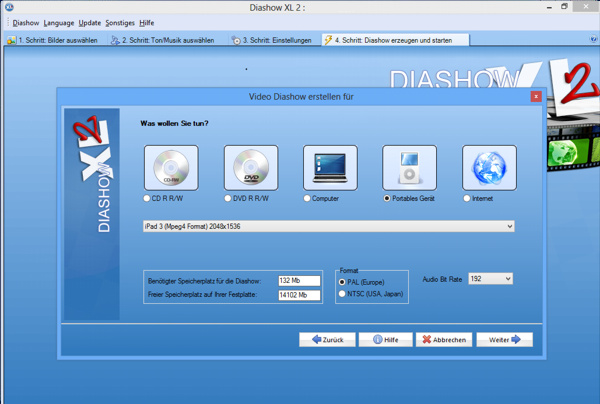Image resolution: width=600 pixels, height=404 pixels.
Task: Select the DVD R R/W radio option
Action: 246,198
